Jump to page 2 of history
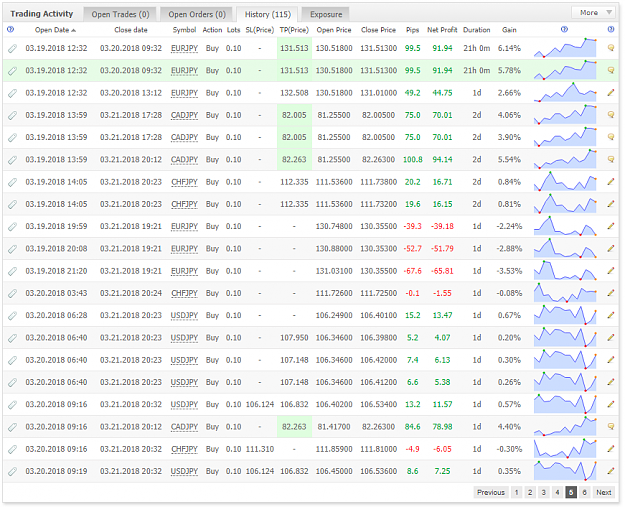 pos(530,492)
